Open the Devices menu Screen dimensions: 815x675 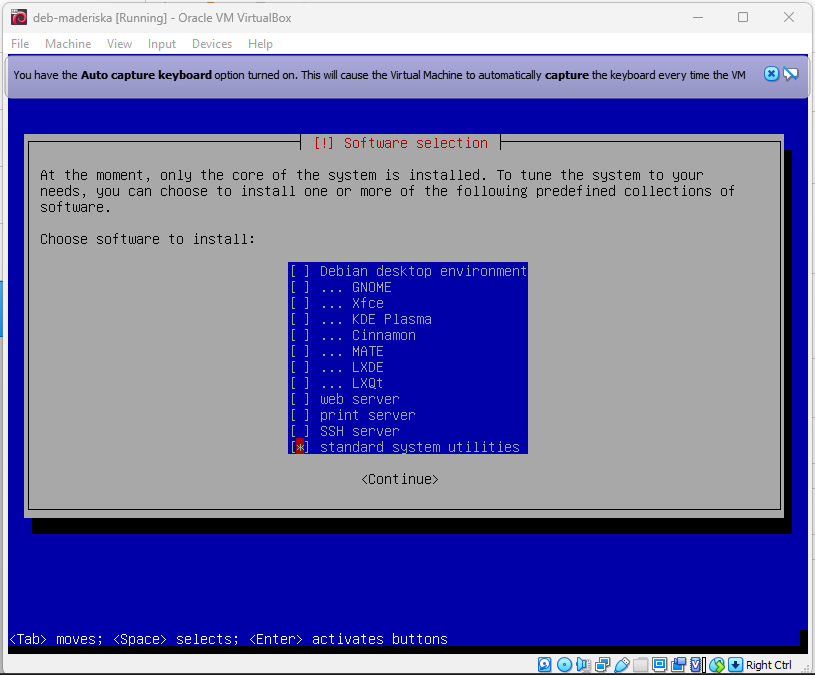tap(212, 44)
